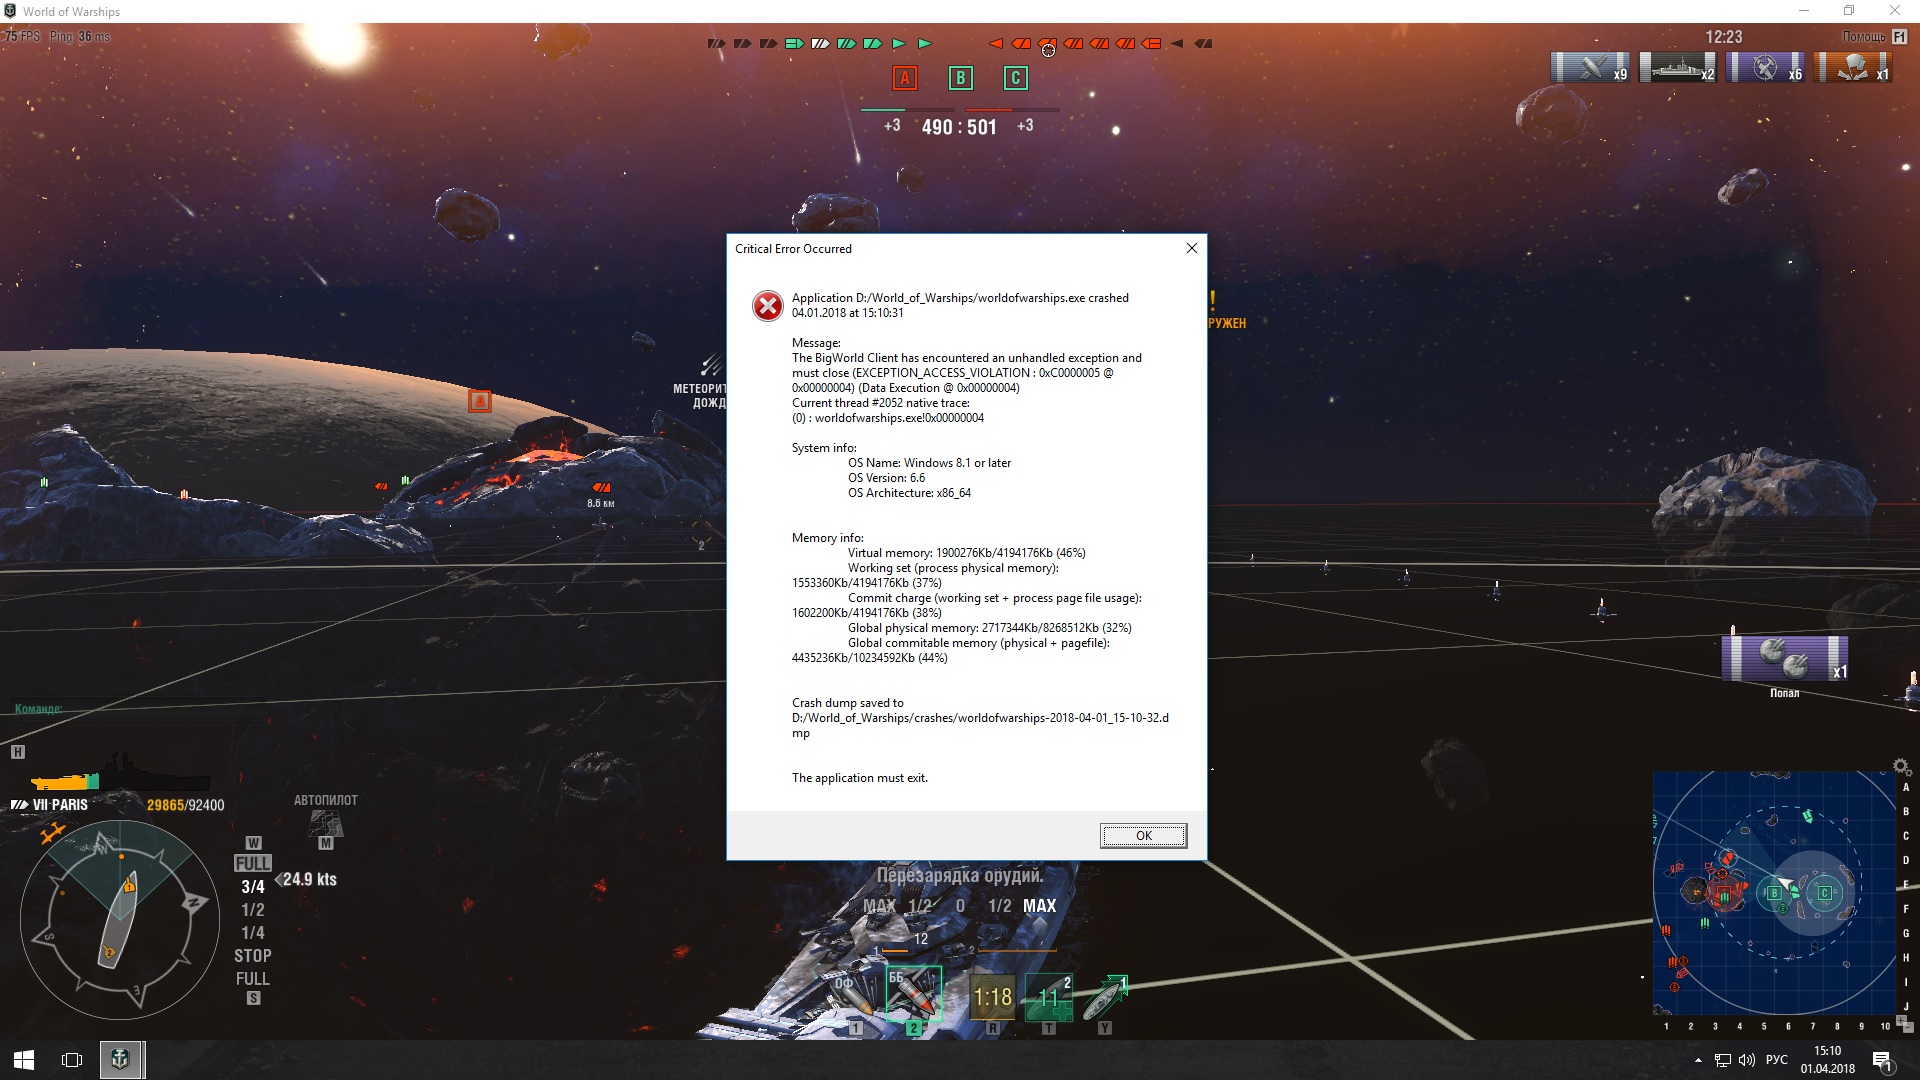Click the Попал hit ribbon on the right
The image size is (1920, 1080).
(x=1784, y=657)
